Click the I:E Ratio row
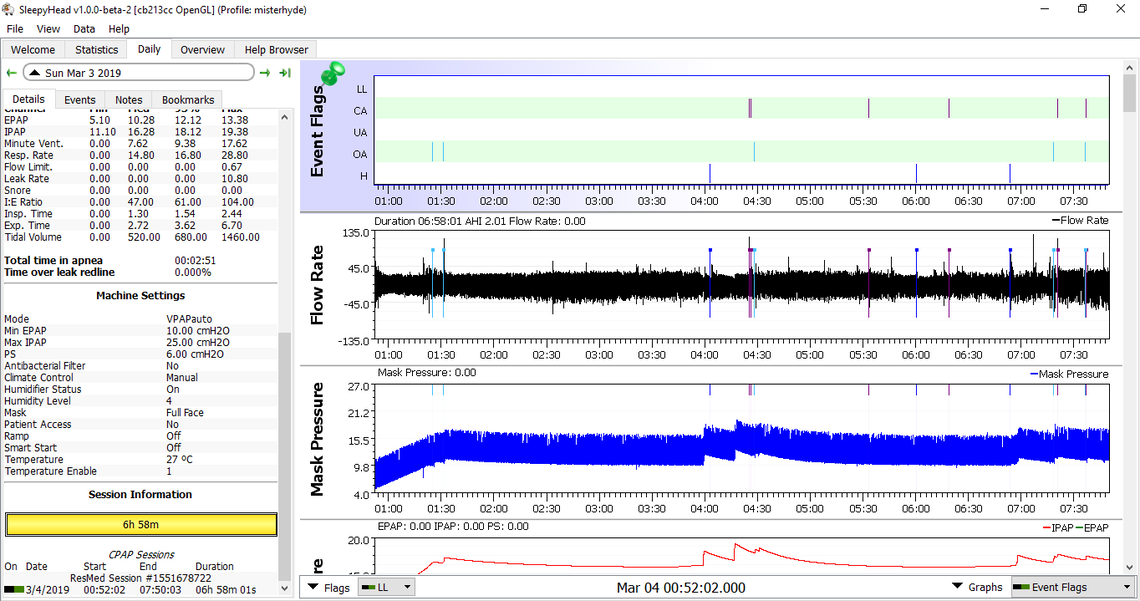1140x601 pixels. (140, 202)
